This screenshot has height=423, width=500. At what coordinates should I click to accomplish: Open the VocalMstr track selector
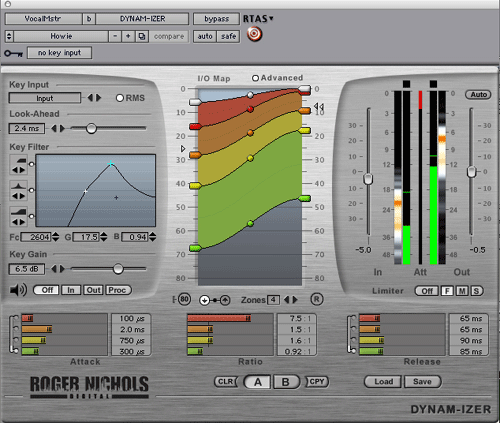43,19
